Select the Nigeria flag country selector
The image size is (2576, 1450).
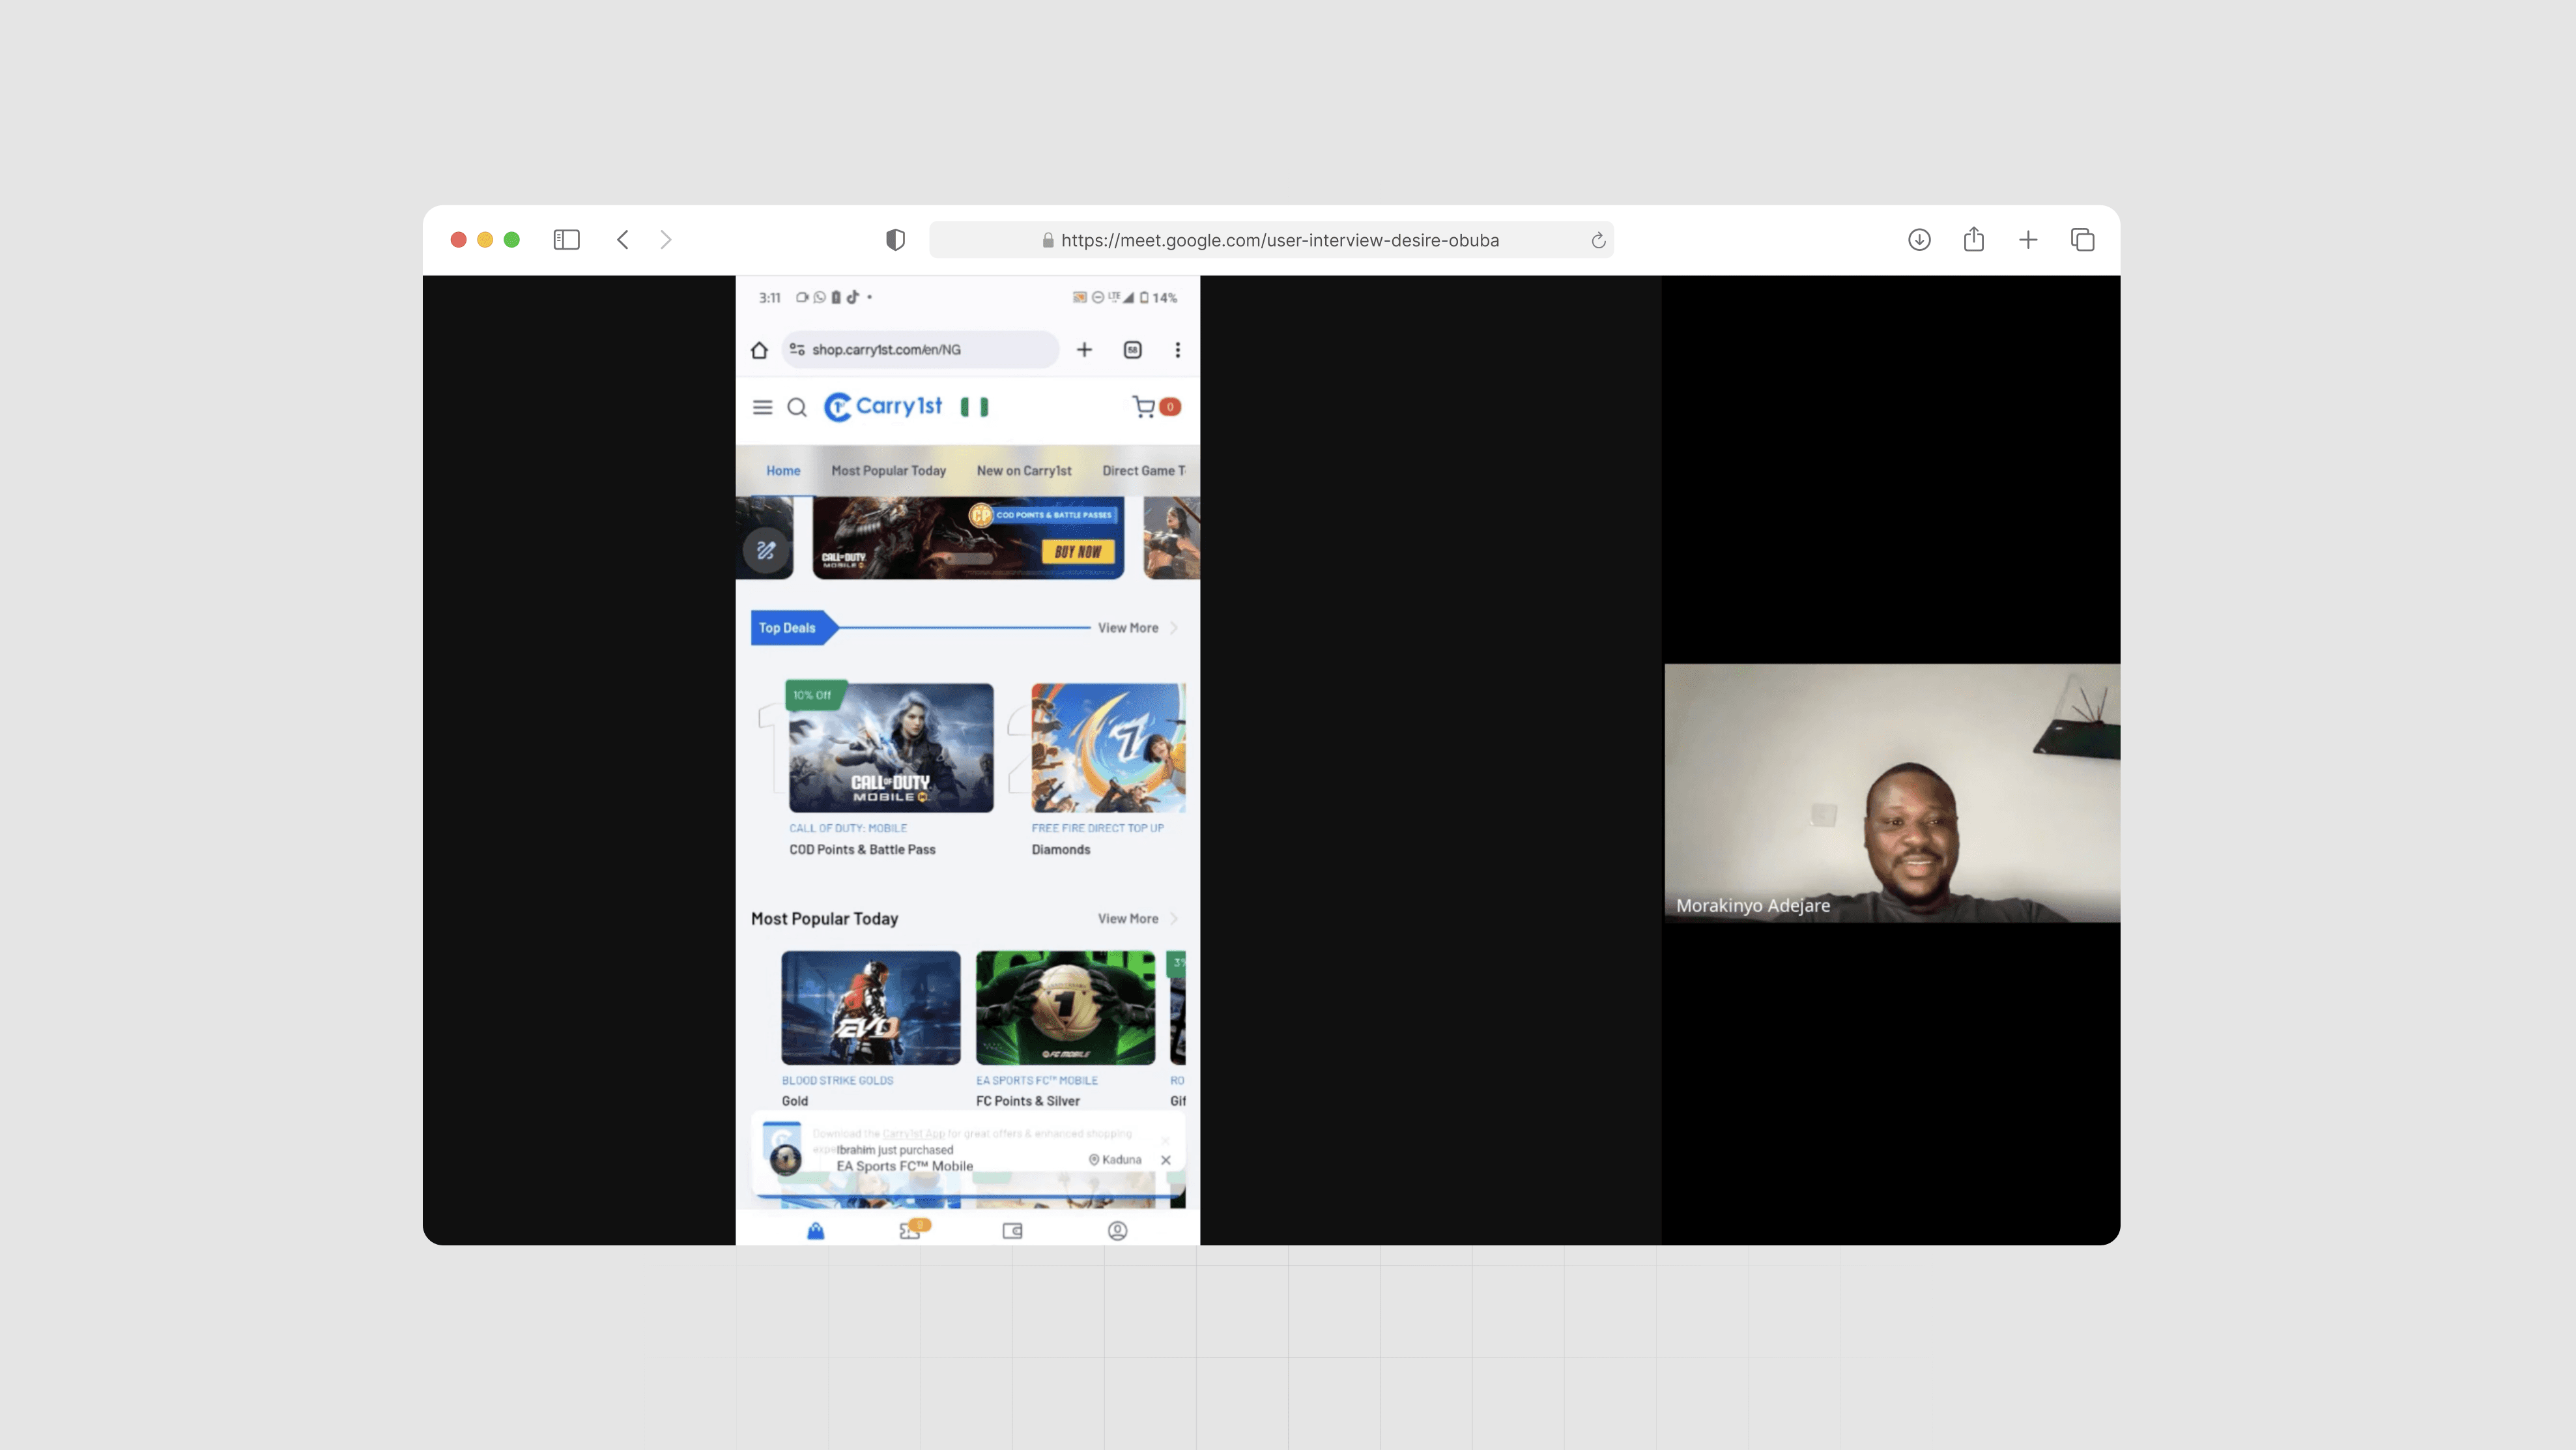(974, 407)
